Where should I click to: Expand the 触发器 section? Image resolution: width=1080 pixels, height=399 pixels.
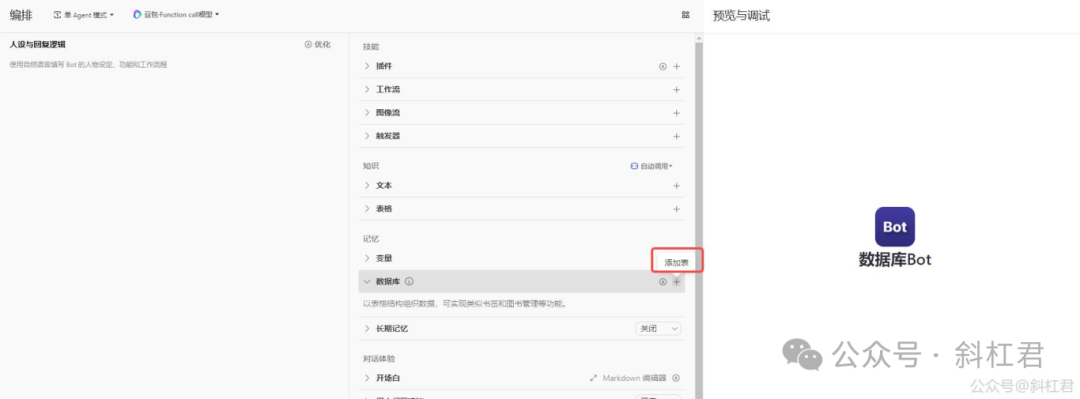coord(367,136)
